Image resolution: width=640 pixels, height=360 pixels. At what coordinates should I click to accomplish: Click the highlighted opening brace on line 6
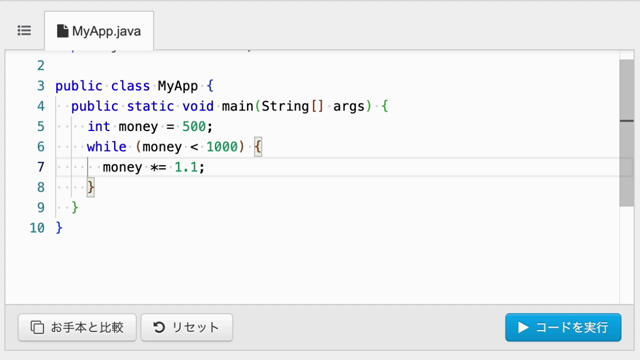pyautogui.click(x=258, y=147)
